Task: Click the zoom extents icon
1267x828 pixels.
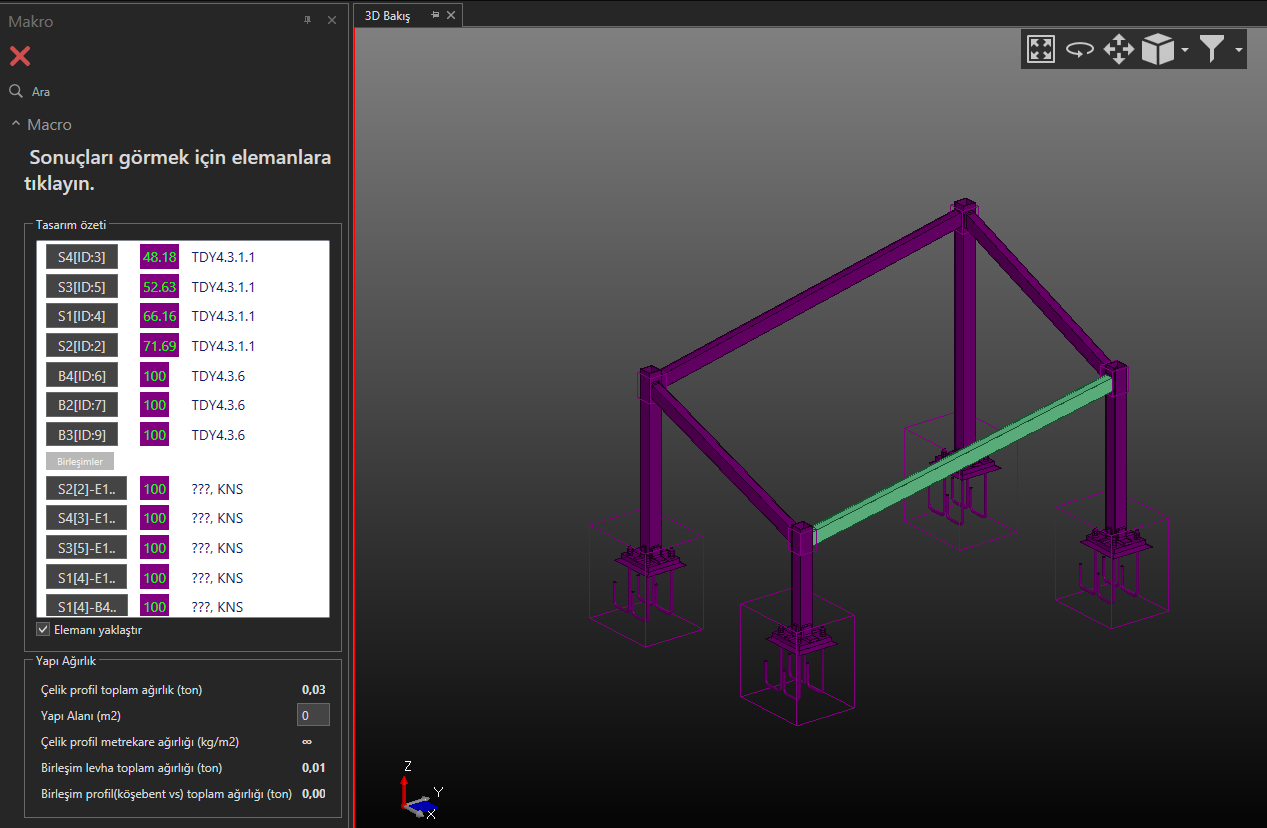Action: click(1041, 49)
